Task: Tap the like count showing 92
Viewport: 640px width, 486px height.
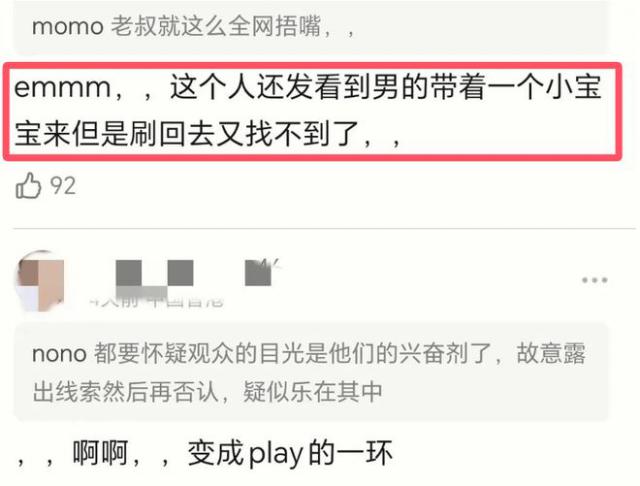Action: (63, 186)
